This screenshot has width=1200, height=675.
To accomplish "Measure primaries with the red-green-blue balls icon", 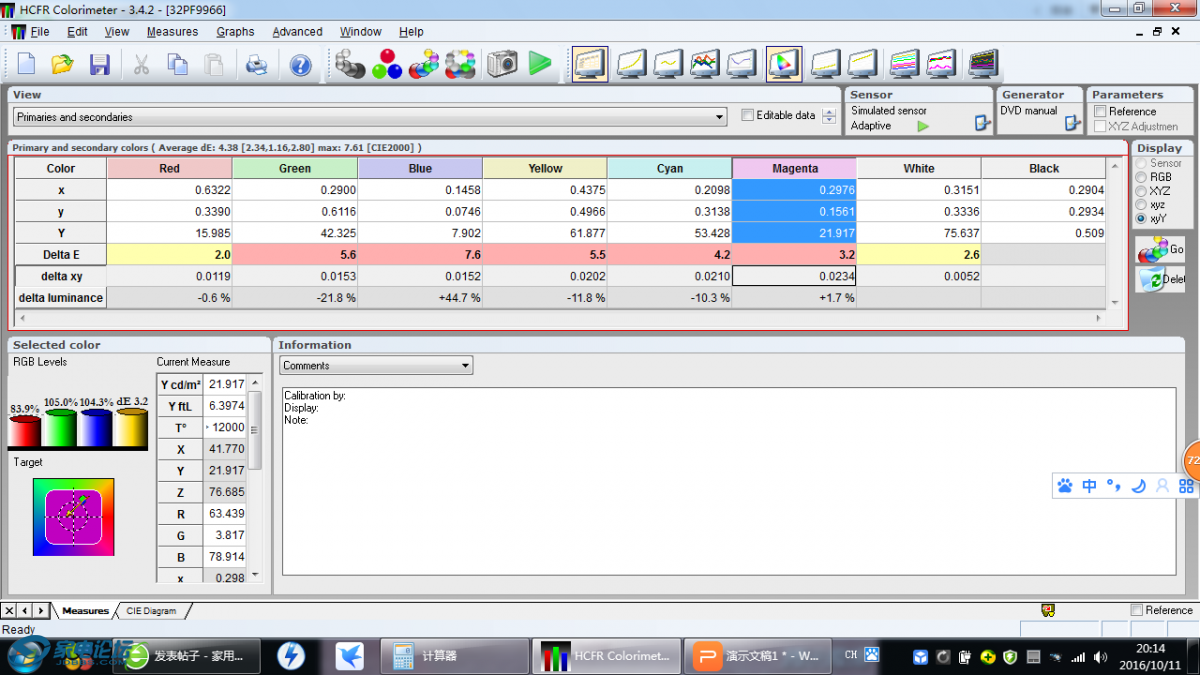I will click(386, 65).
